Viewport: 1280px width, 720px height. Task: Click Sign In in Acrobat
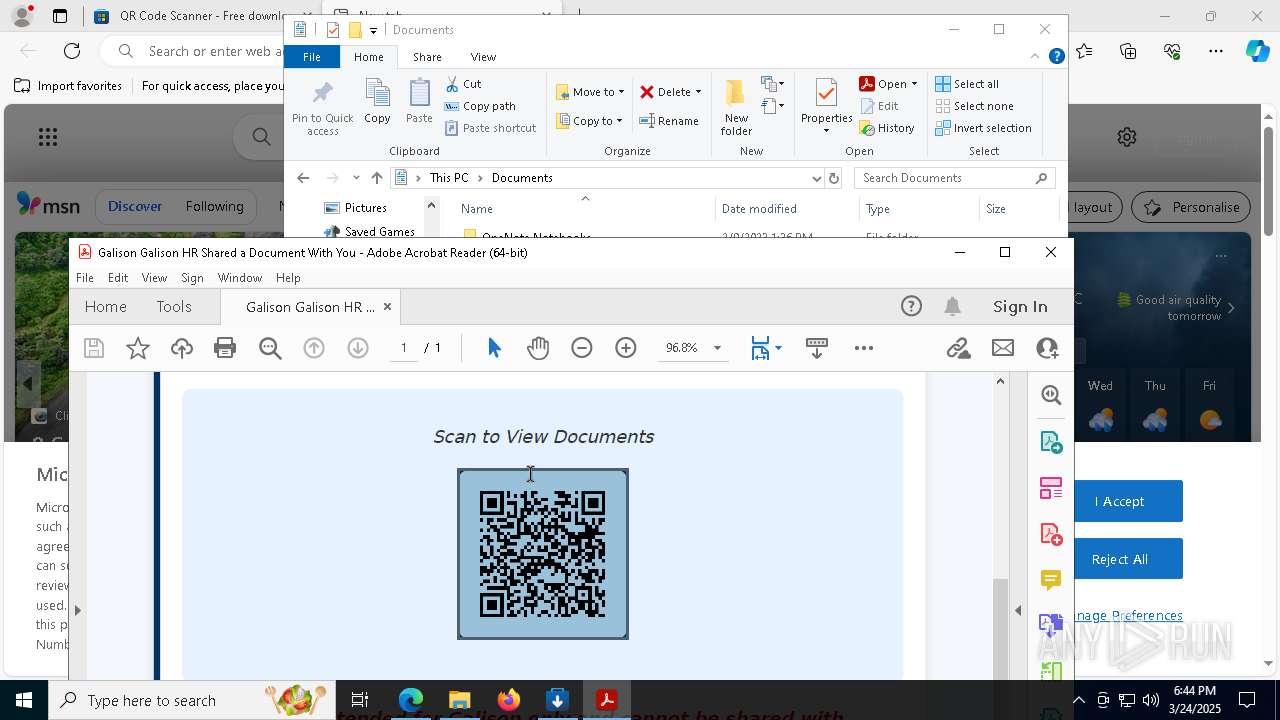click(1020, 307)
